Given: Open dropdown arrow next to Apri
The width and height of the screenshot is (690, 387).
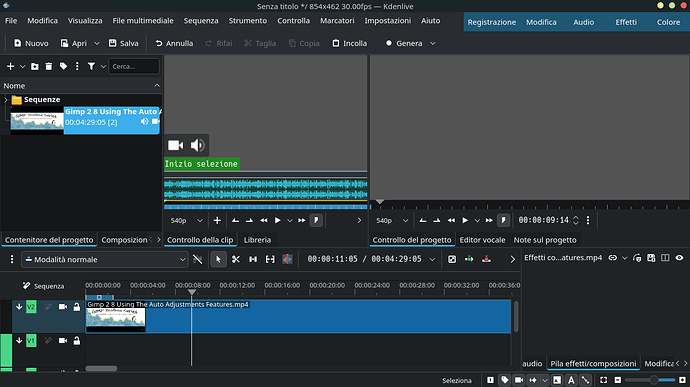Looking at the screenshot, I should coord(97,44).
